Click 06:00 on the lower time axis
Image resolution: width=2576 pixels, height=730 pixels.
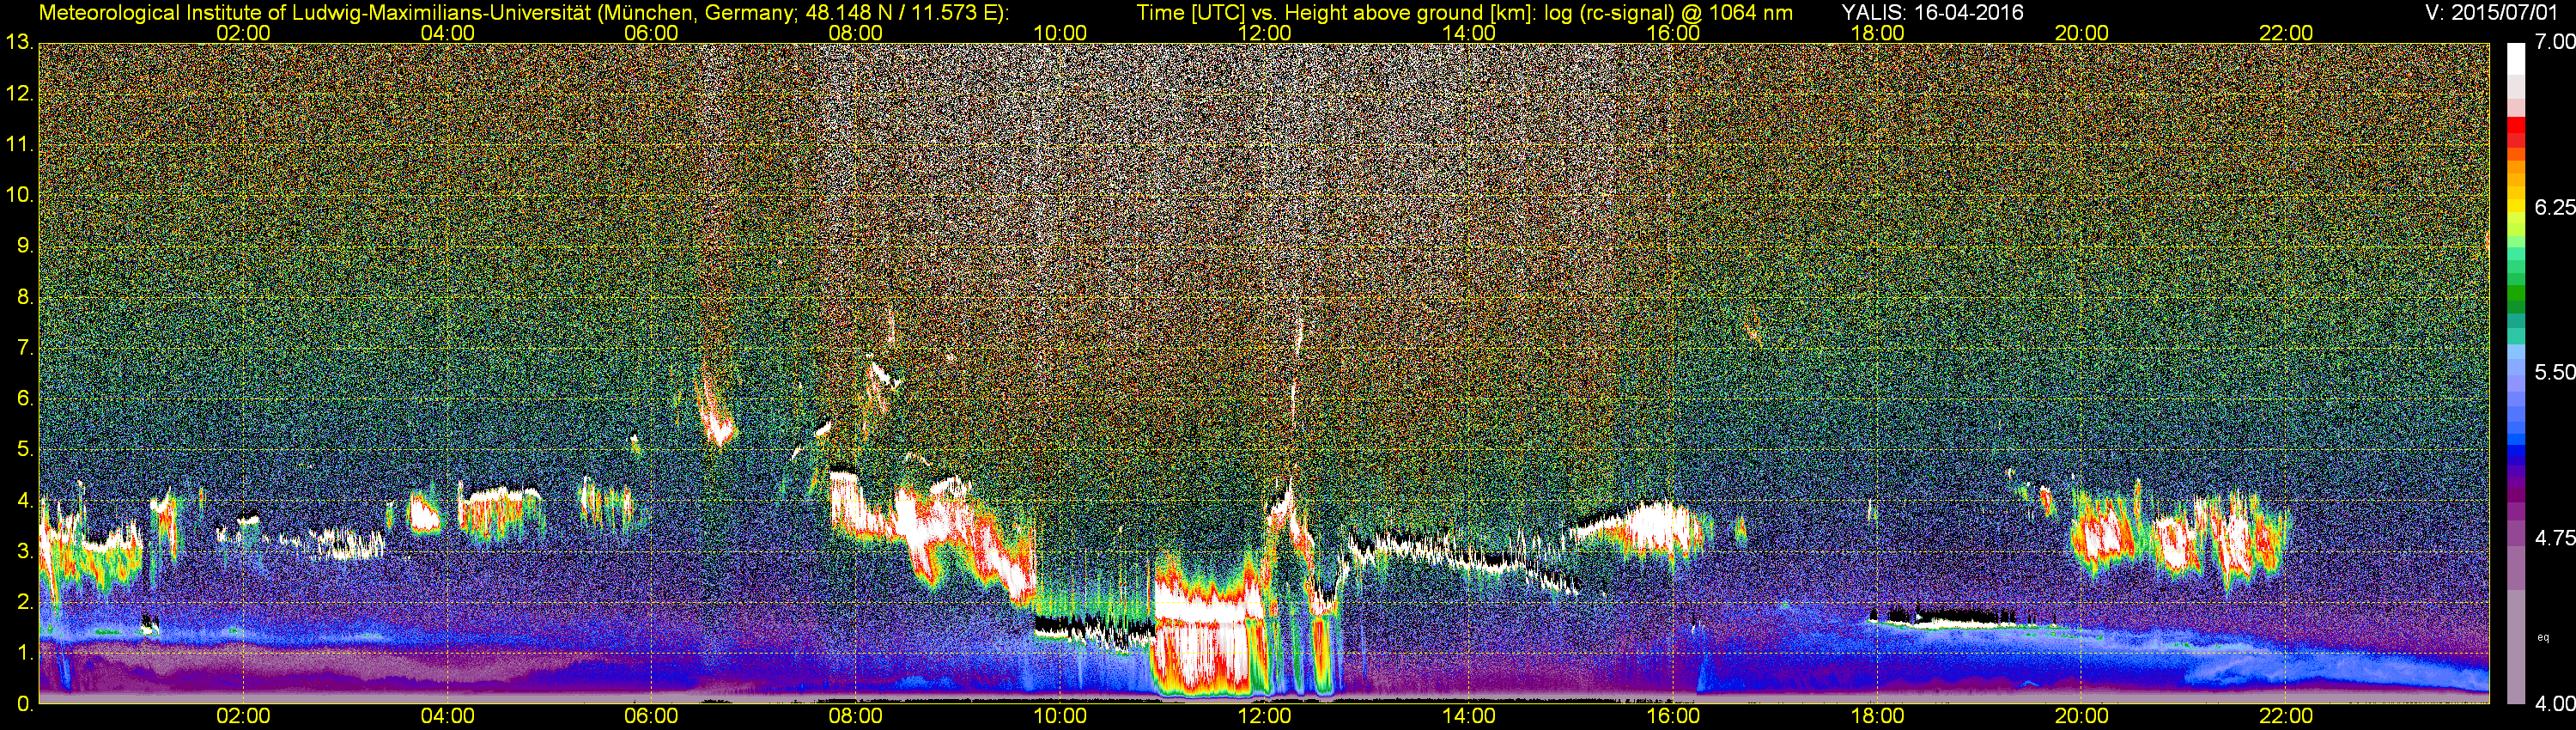651,716
